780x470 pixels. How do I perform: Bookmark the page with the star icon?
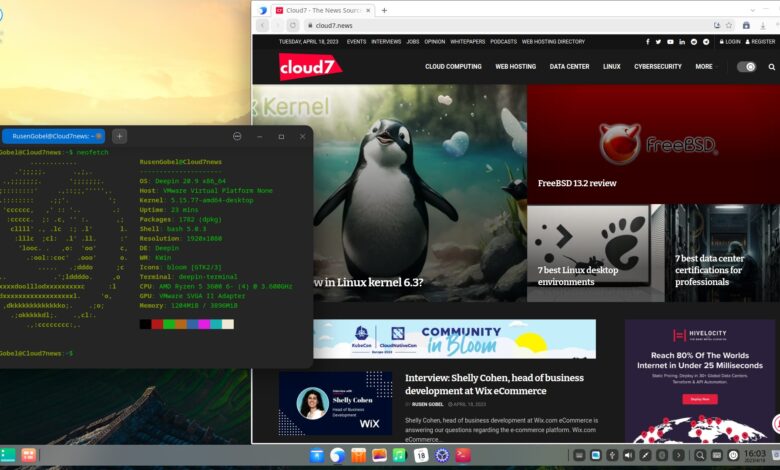click(x=729, y=25)
